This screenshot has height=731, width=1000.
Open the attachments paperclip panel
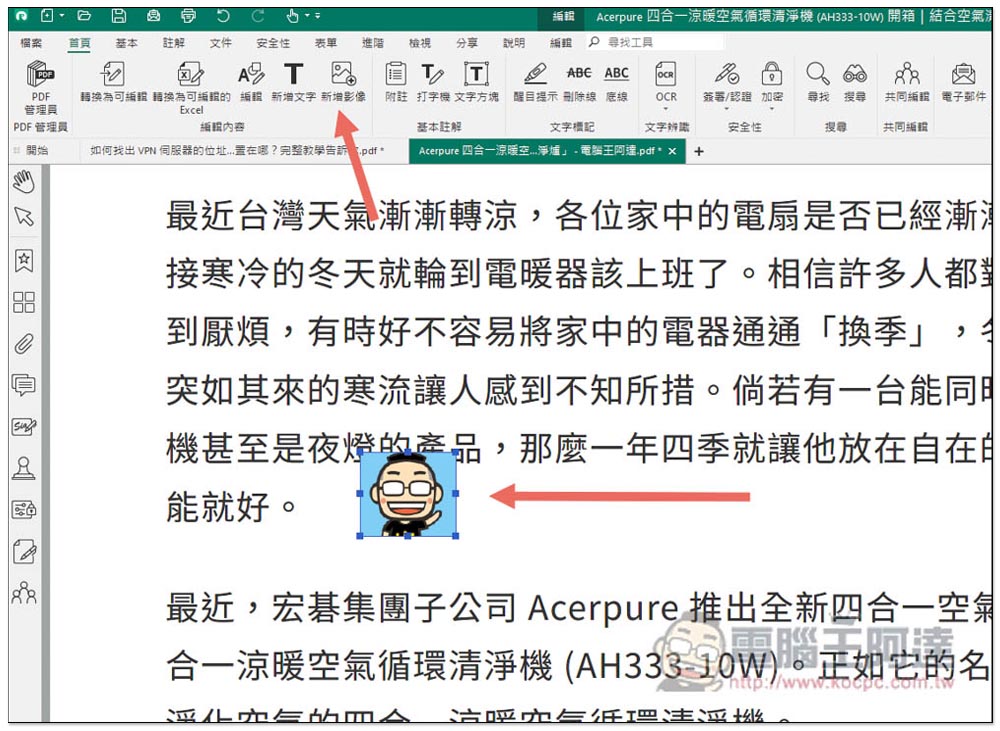pos(24,344)
